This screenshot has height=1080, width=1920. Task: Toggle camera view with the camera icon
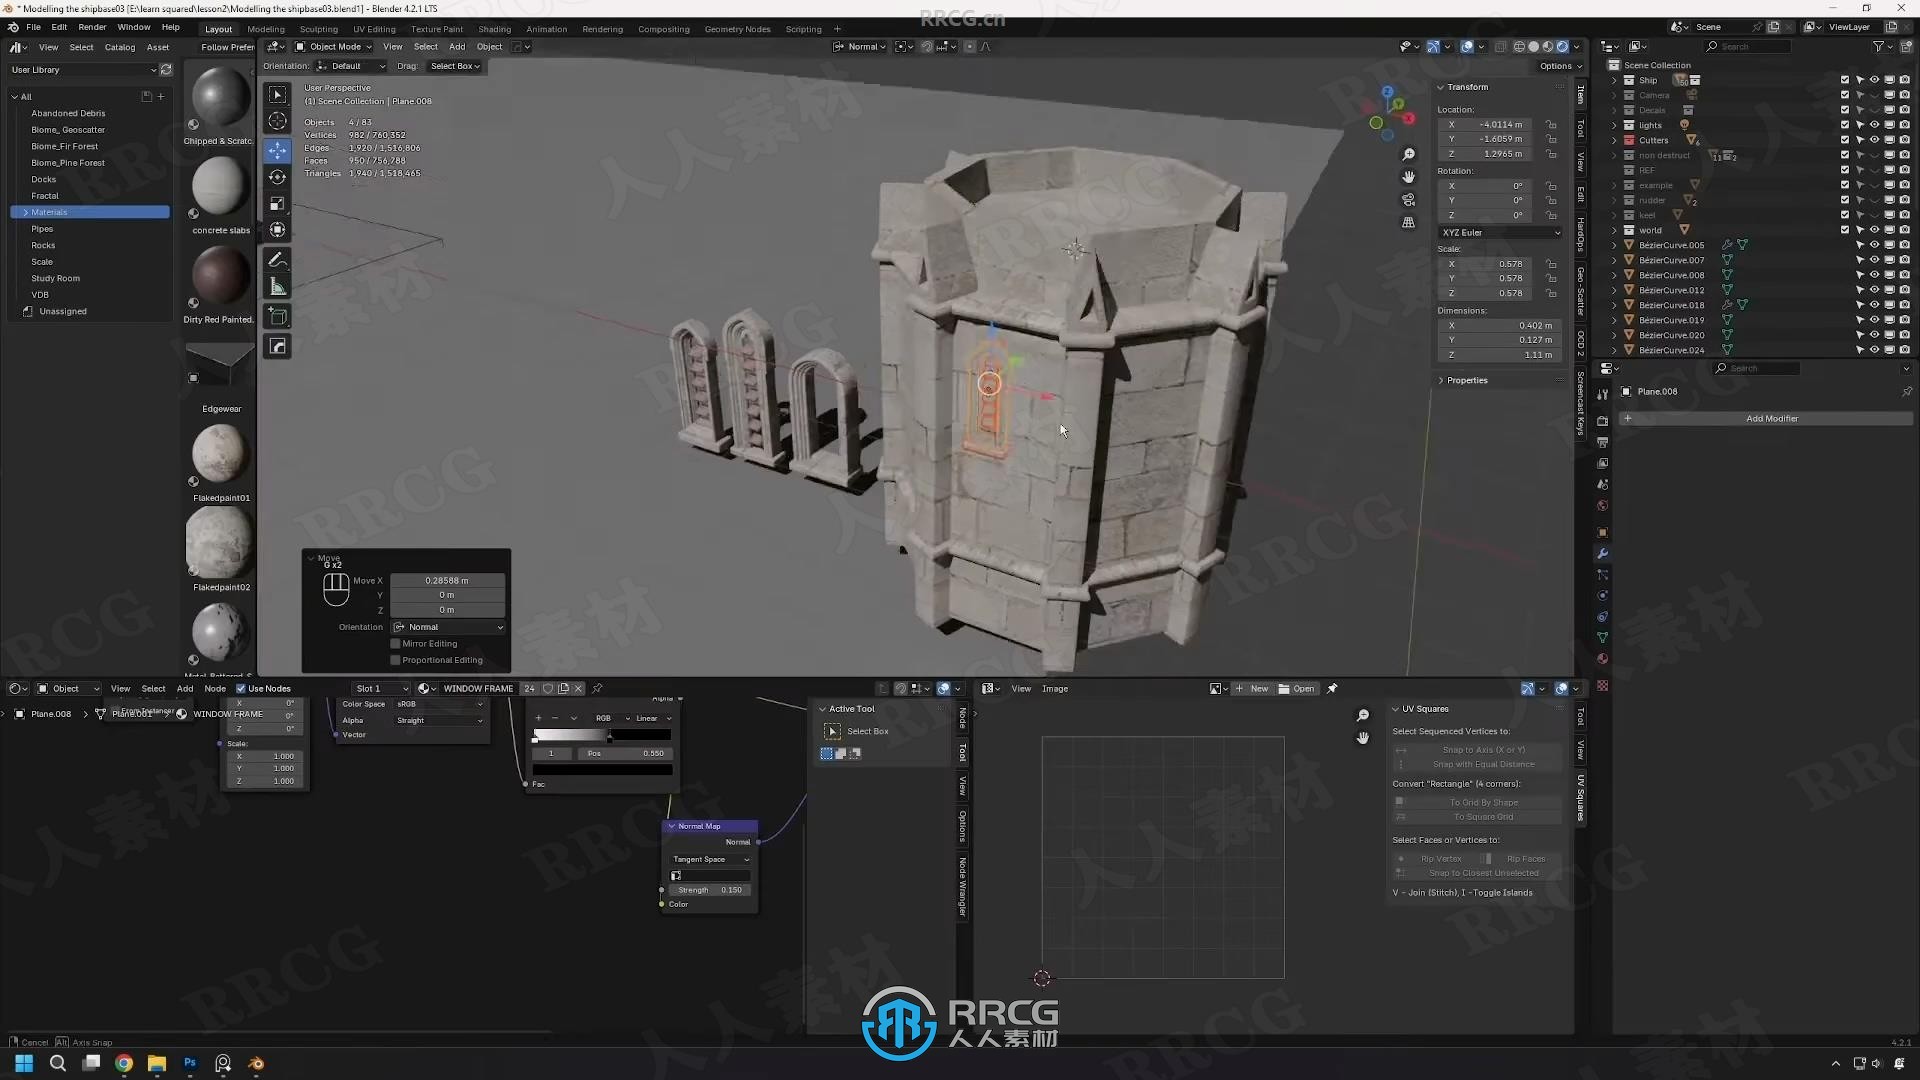(x=1408, y=200)
